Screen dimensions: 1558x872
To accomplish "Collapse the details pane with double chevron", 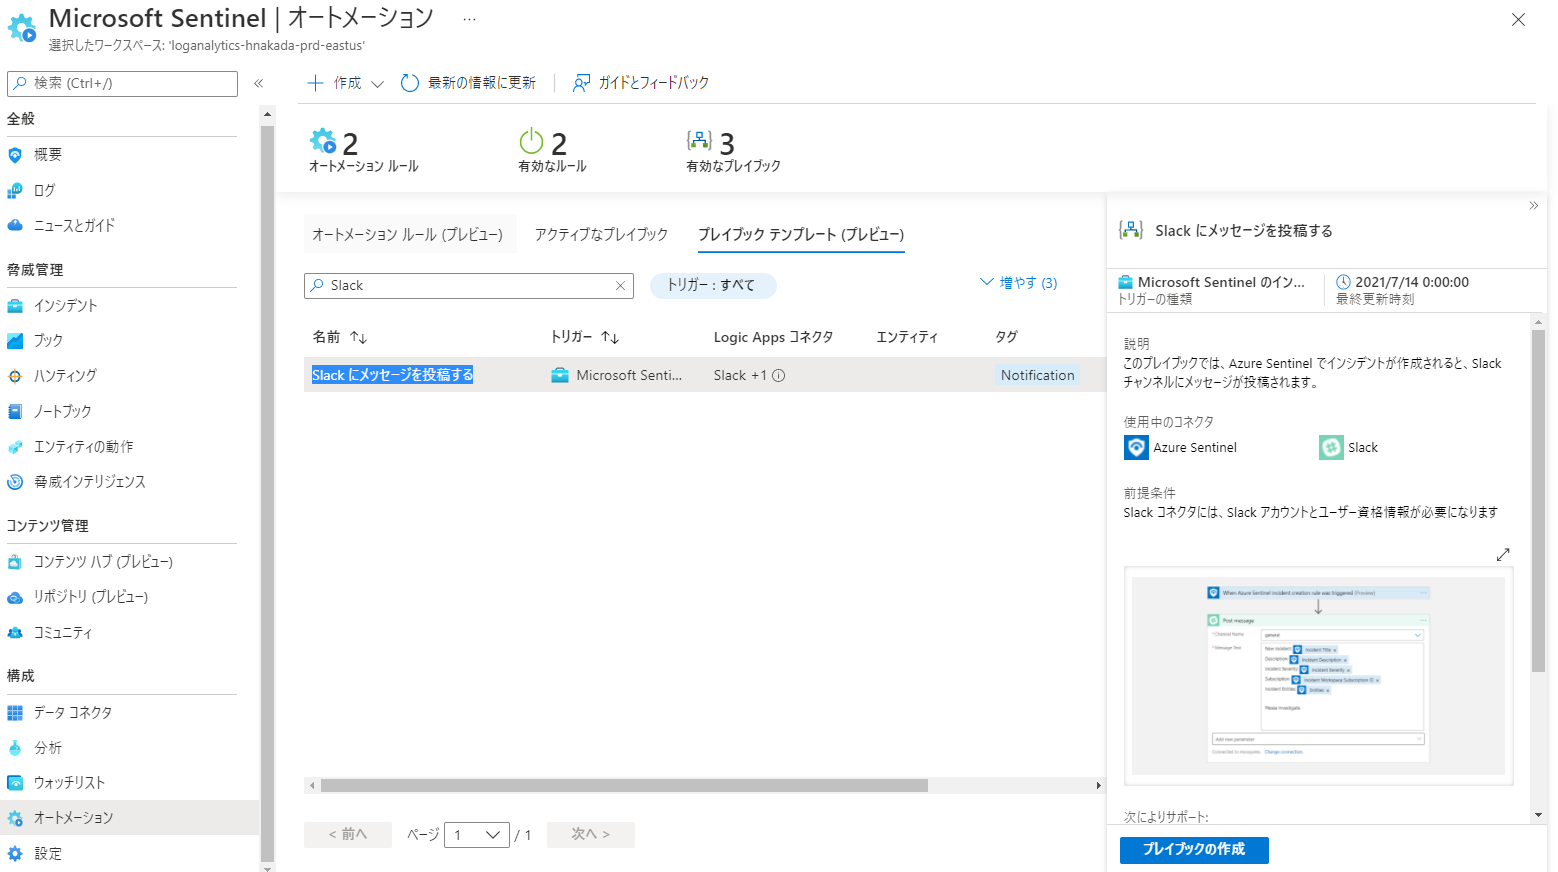I will [1534, 206].
